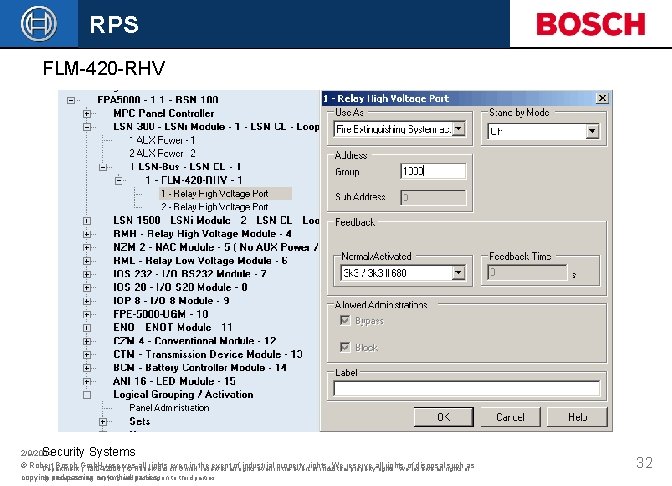Select Logical Grouping / Activation label
Screen dimensions: 672x486
pos(183,395)
